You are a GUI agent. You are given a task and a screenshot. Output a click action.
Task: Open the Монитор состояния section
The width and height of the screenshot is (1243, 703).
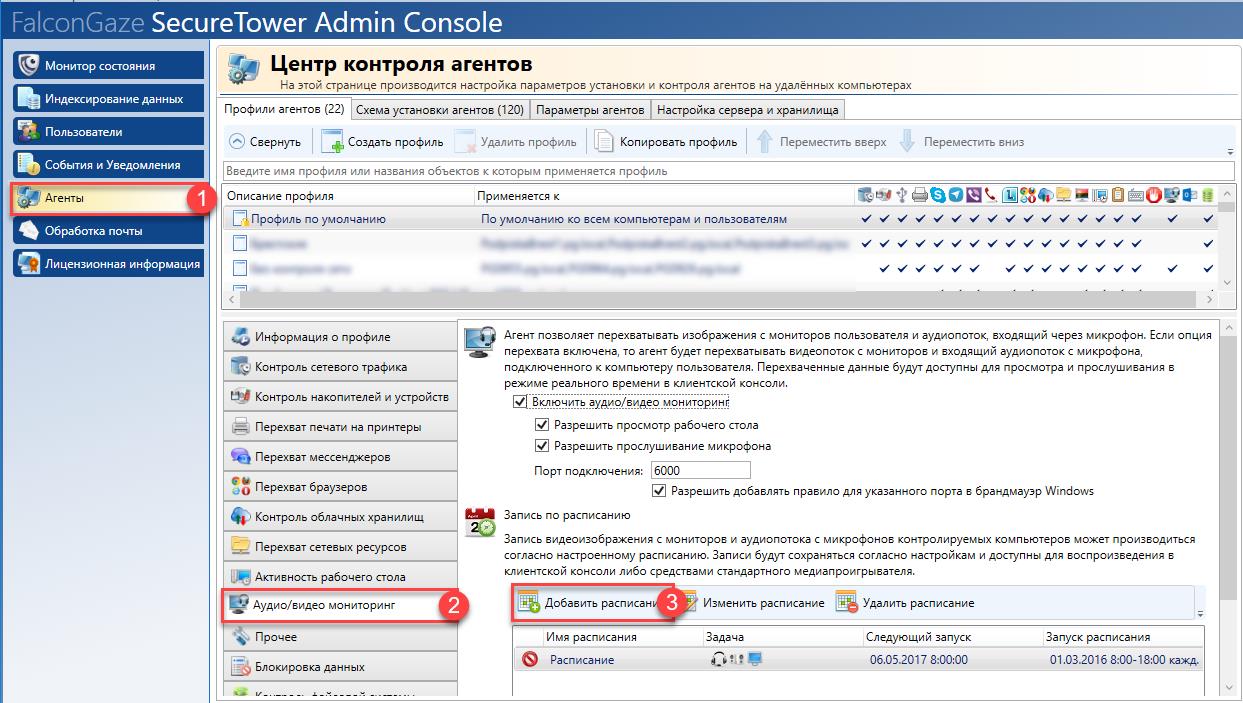(x=107, y=66)
